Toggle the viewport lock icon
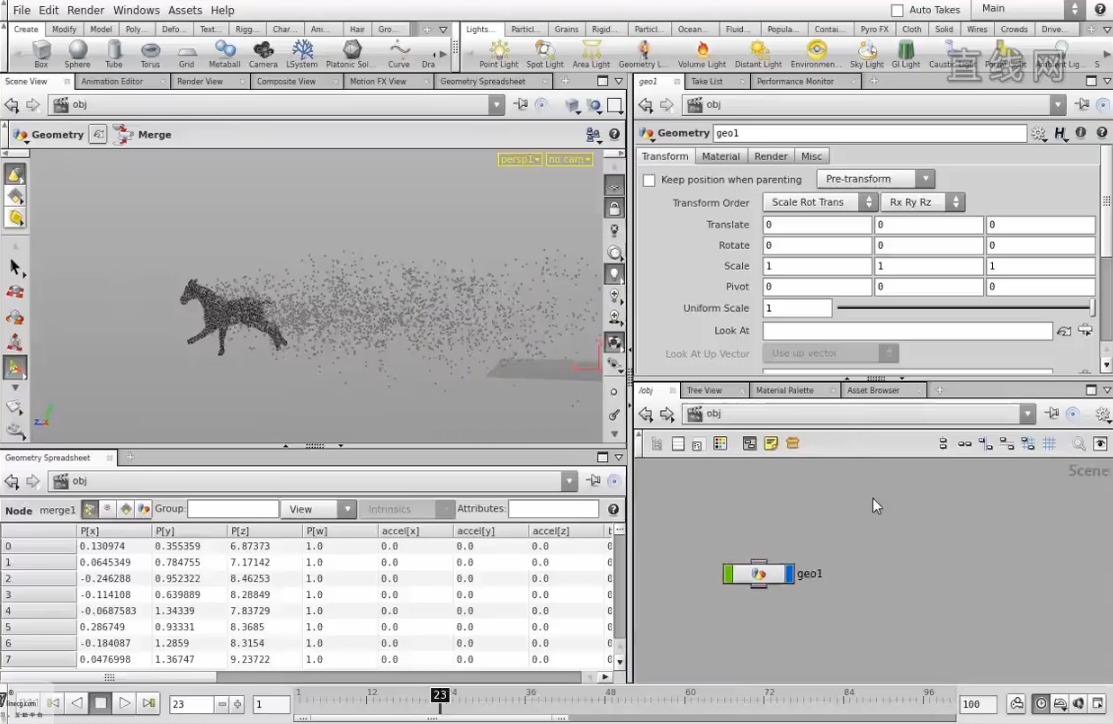This screenshot has height=724, width=1113. click(x=614, y=208)
